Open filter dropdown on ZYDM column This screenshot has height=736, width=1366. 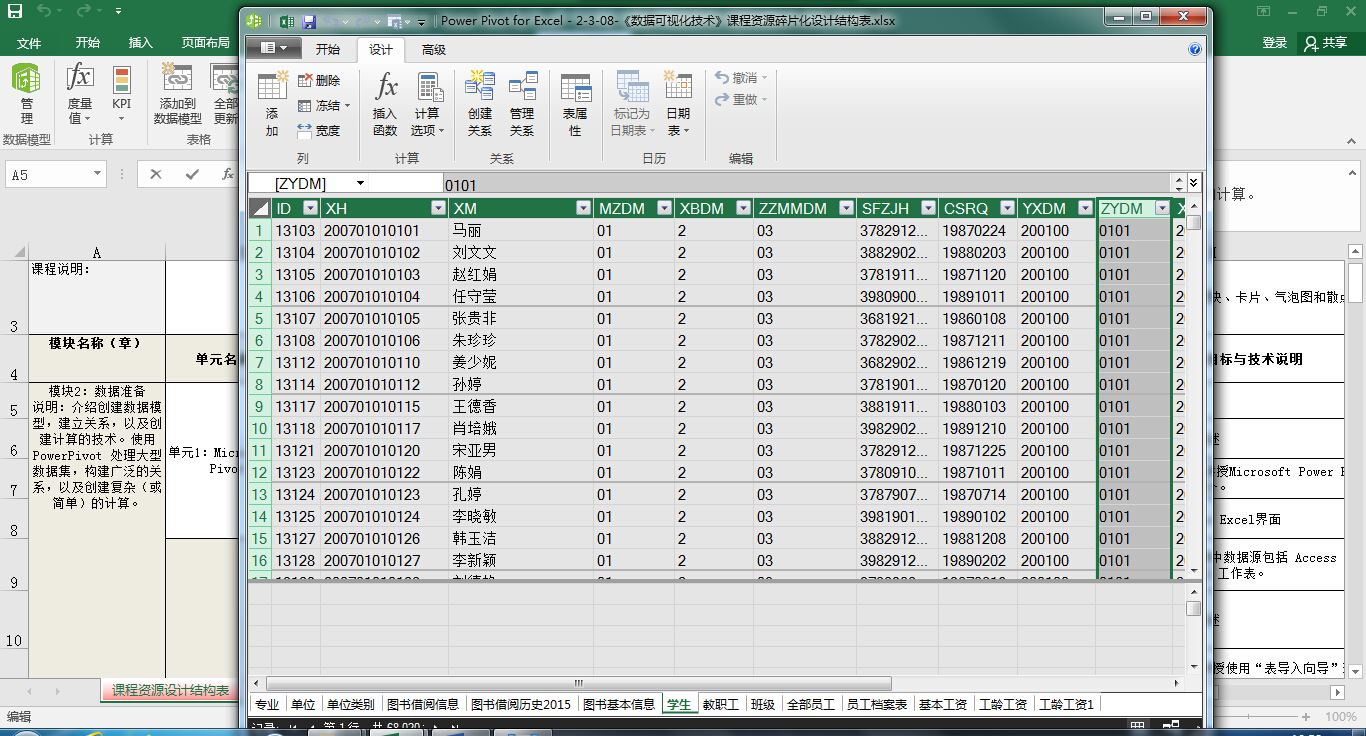point(1161,208)
